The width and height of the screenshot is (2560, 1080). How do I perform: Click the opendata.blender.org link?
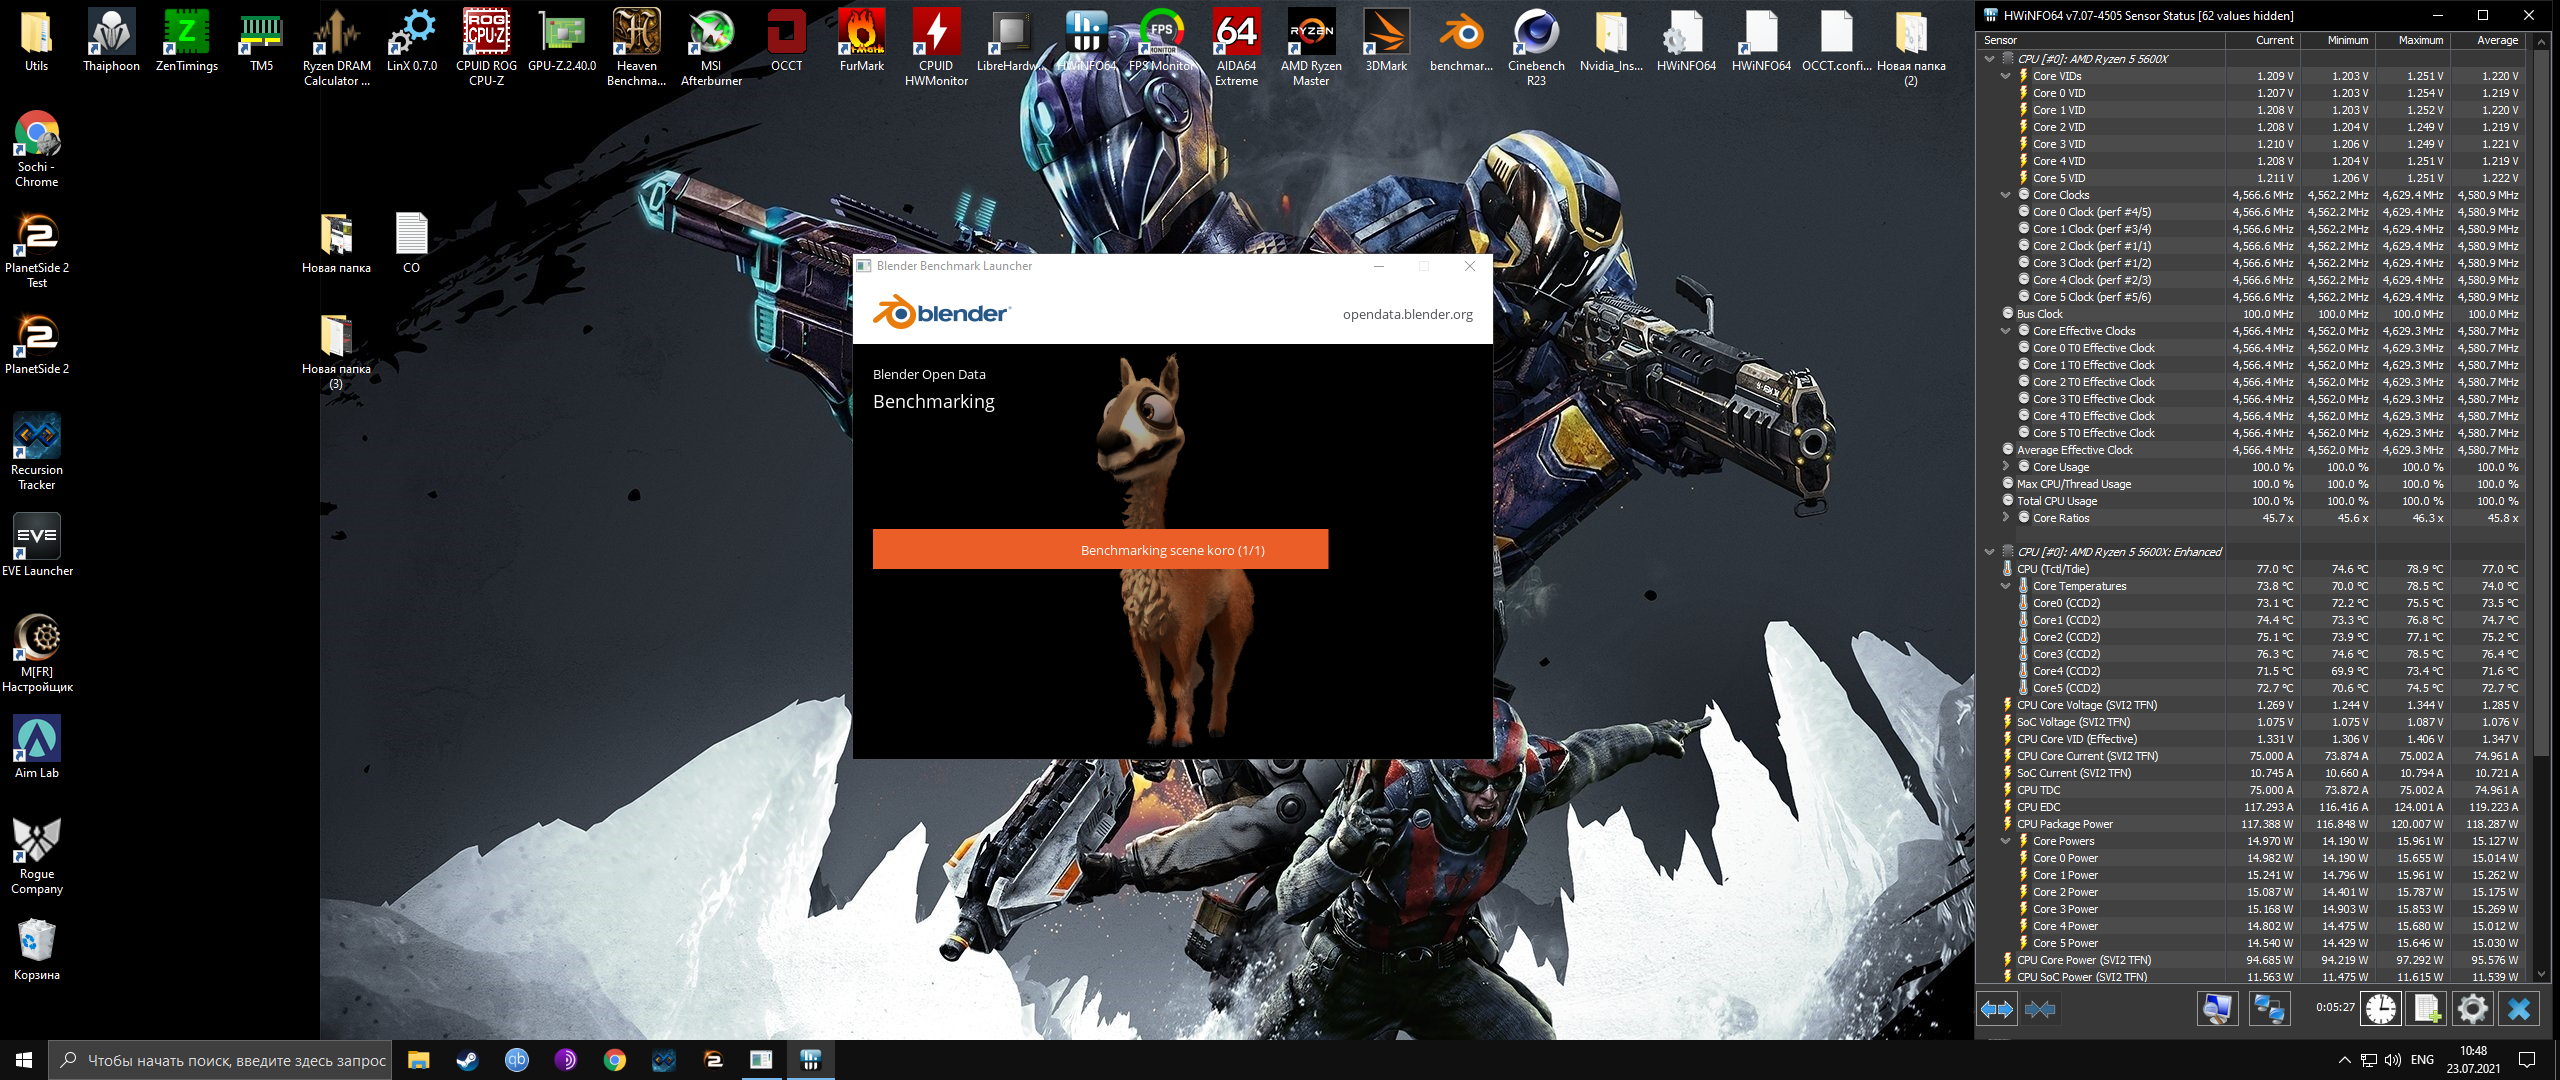point(1407,314)
